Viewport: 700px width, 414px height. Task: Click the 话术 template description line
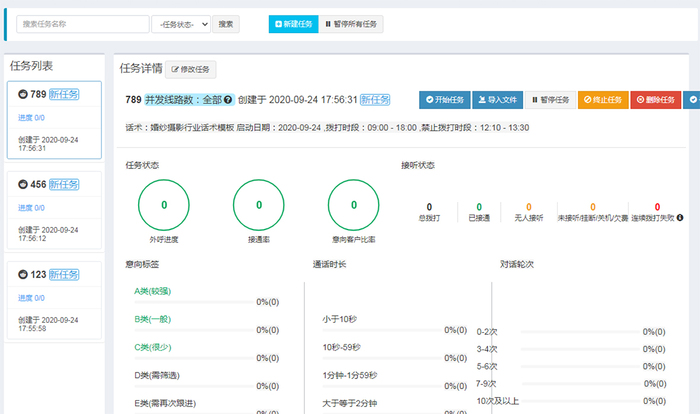(x=327, y=128)
